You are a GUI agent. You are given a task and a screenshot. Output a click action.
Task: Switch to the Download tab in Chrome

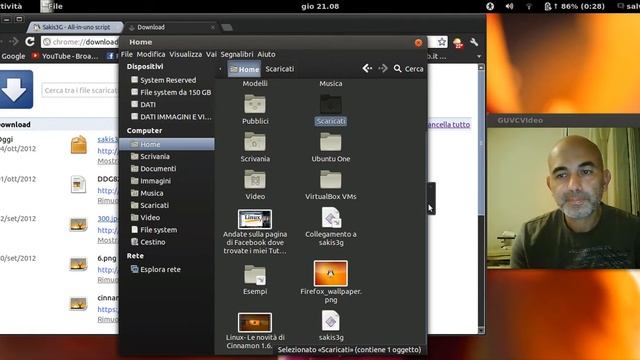[169, 27]
